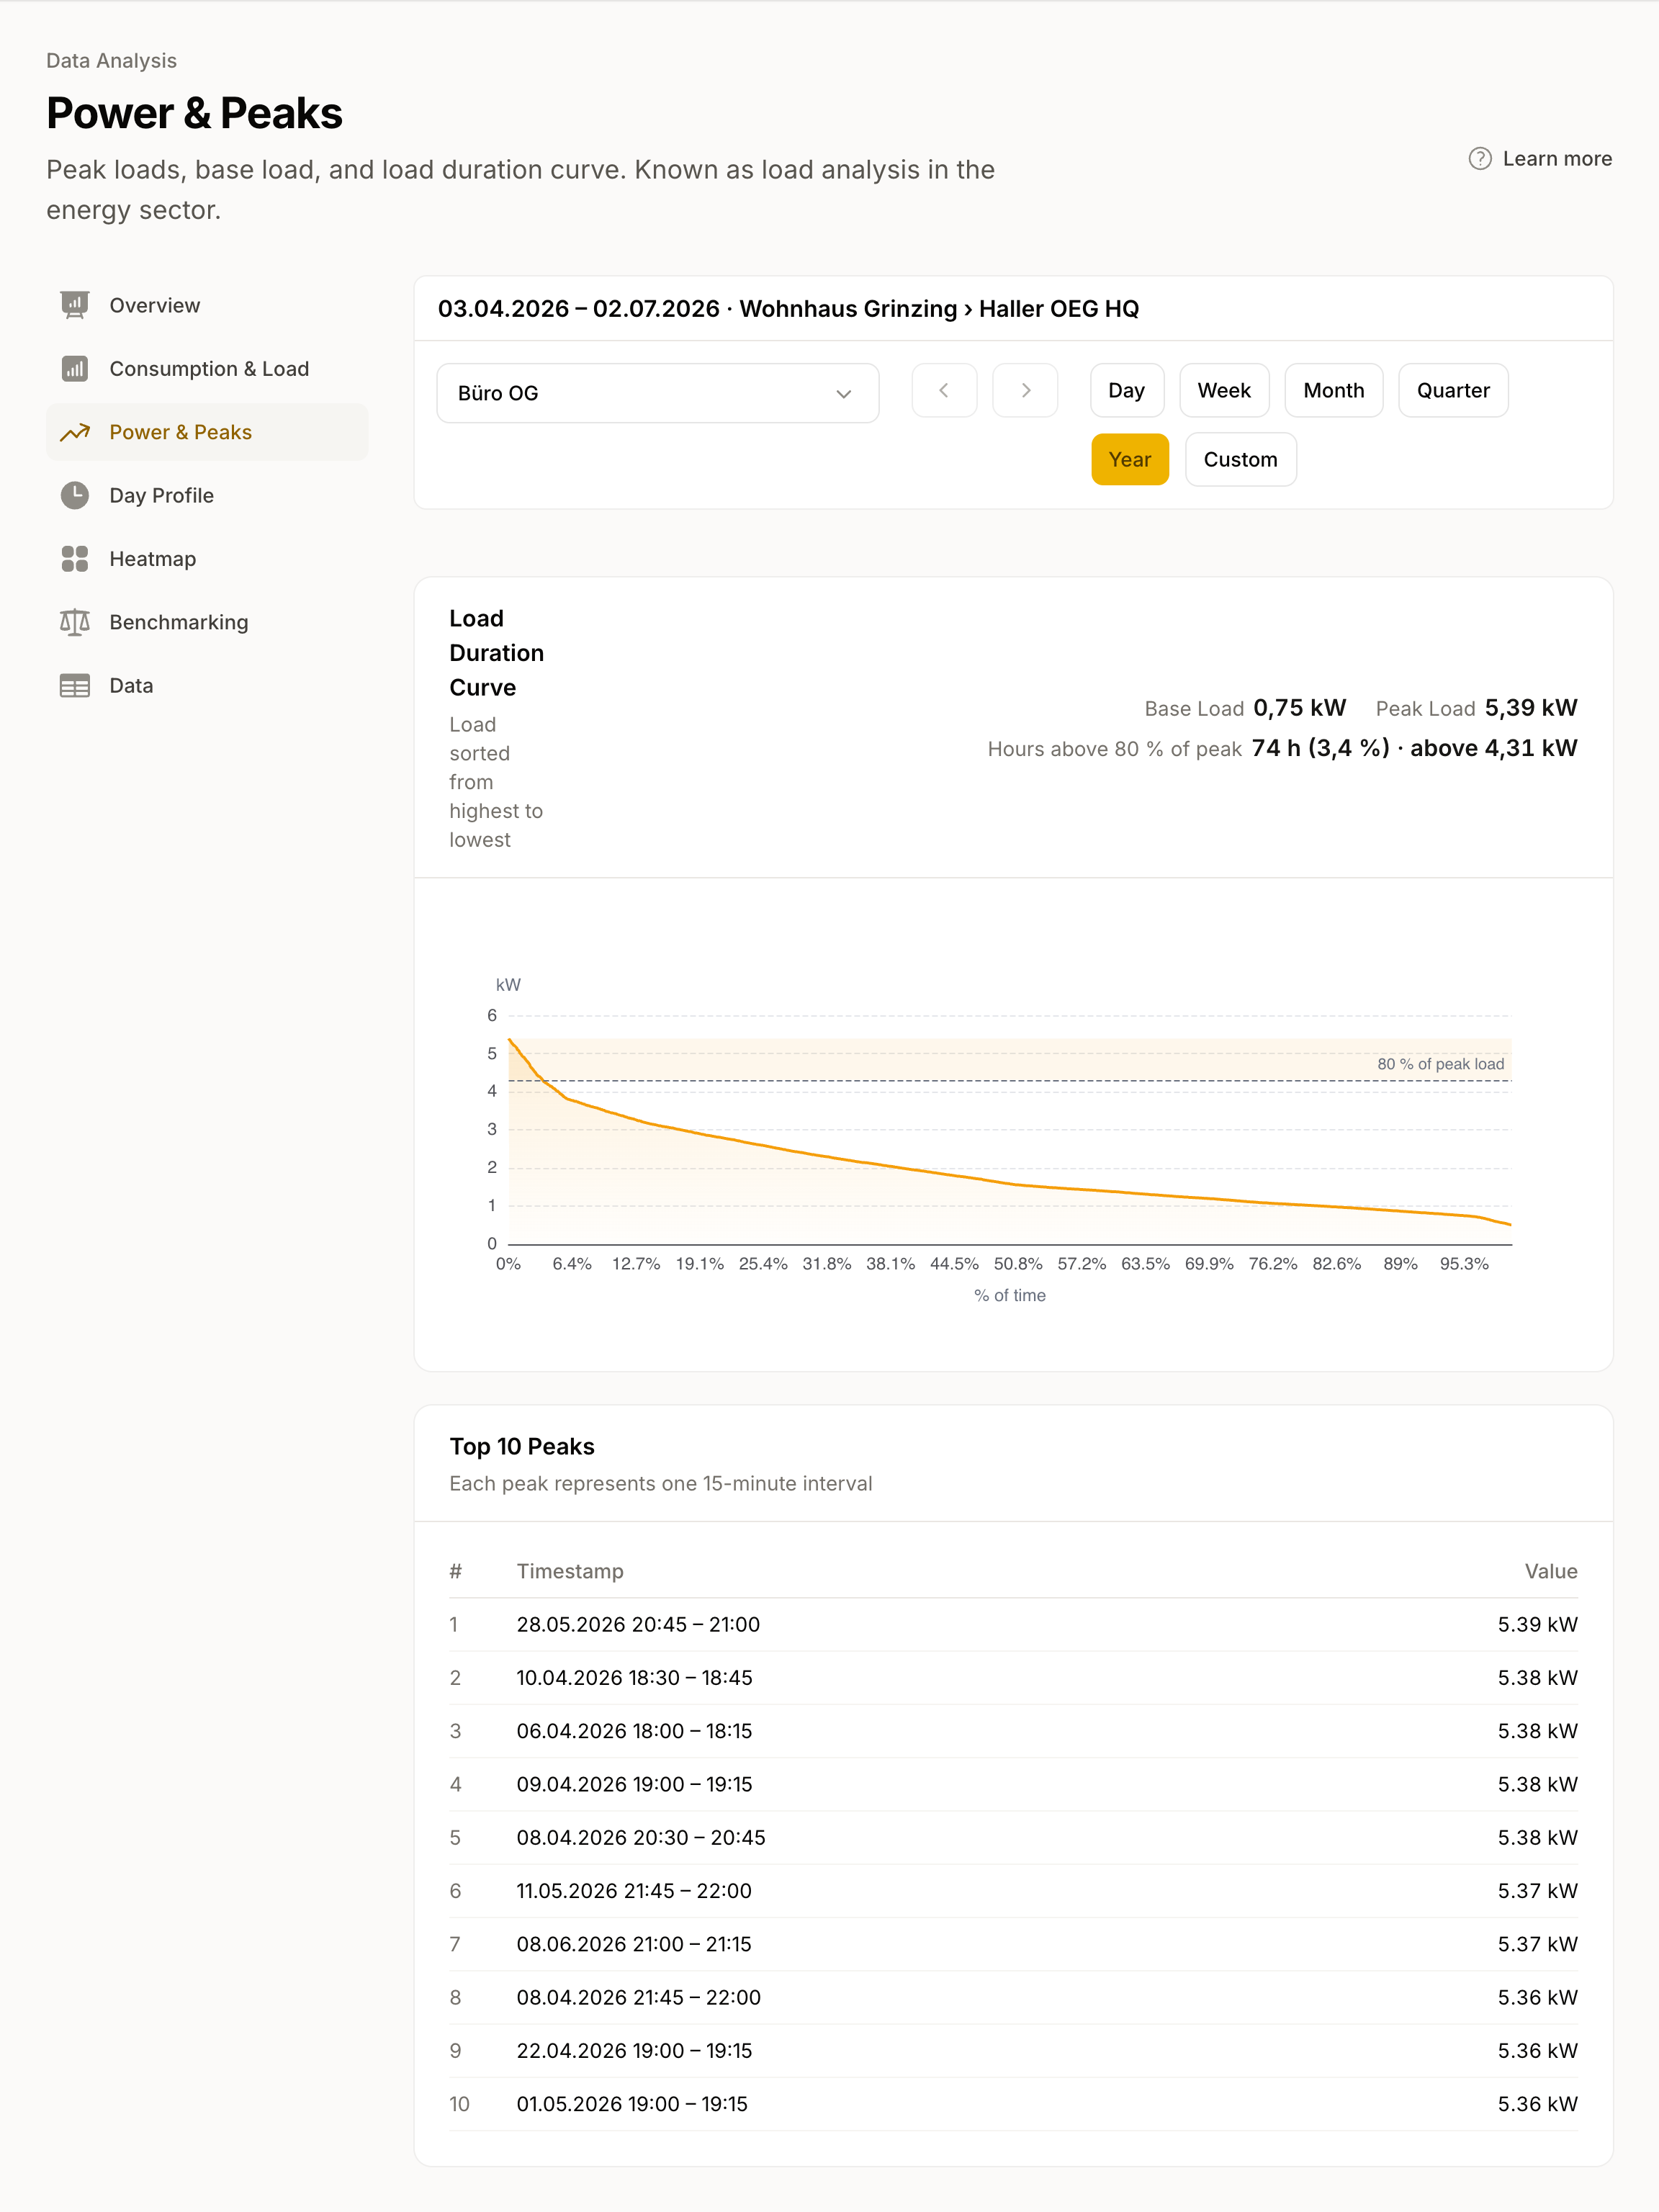
Task: Click the Heatmap grid icon
Action: coord(75,559)
